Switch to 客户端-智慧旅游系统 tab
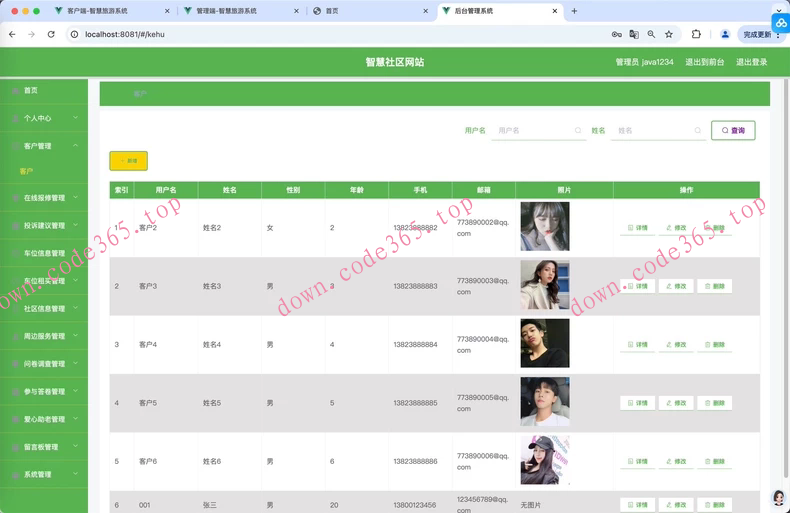 point(97,11)
